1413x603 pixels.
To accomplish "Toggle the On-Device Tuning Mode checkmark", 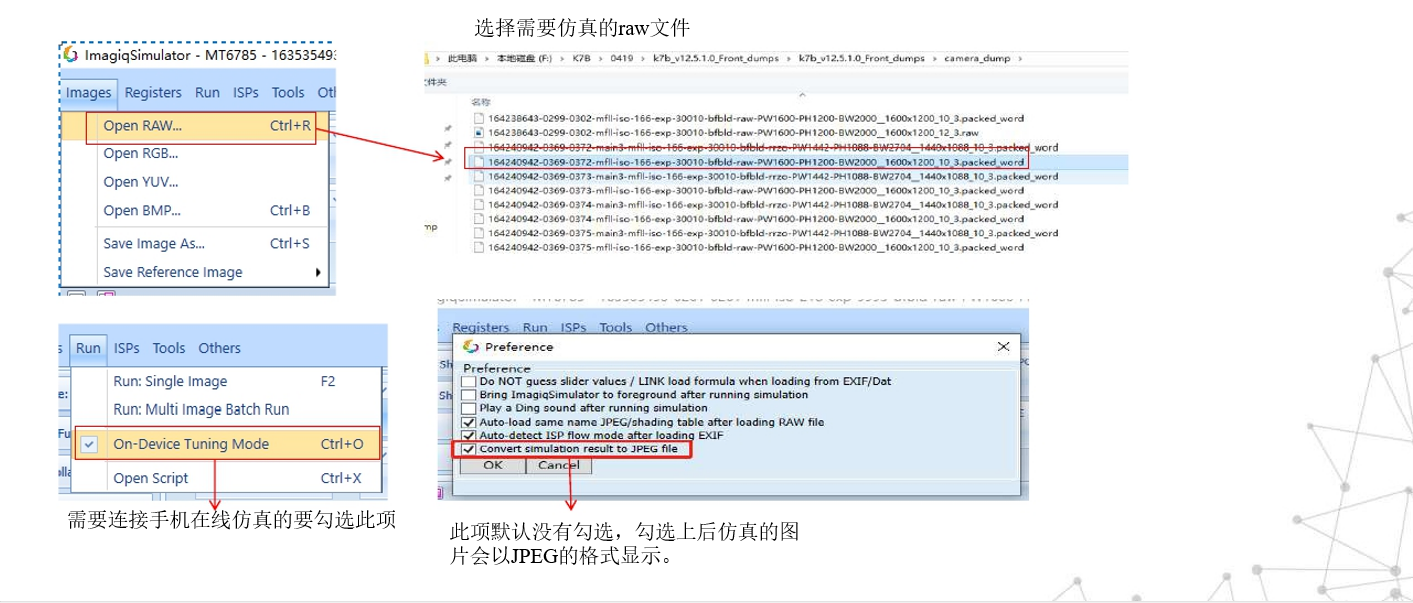I will (89, 443).
